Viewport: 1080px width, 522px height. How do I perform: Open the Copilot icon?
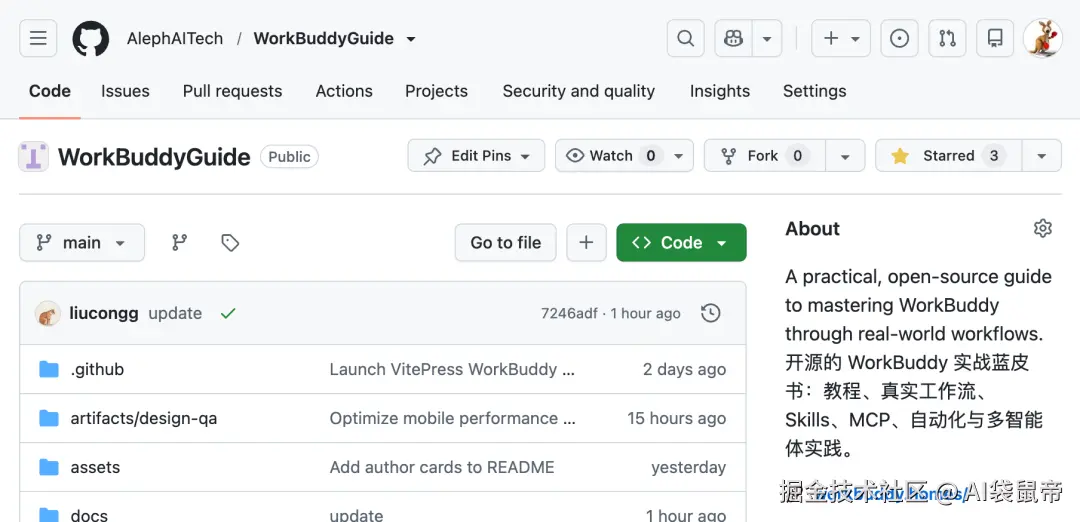734,39
